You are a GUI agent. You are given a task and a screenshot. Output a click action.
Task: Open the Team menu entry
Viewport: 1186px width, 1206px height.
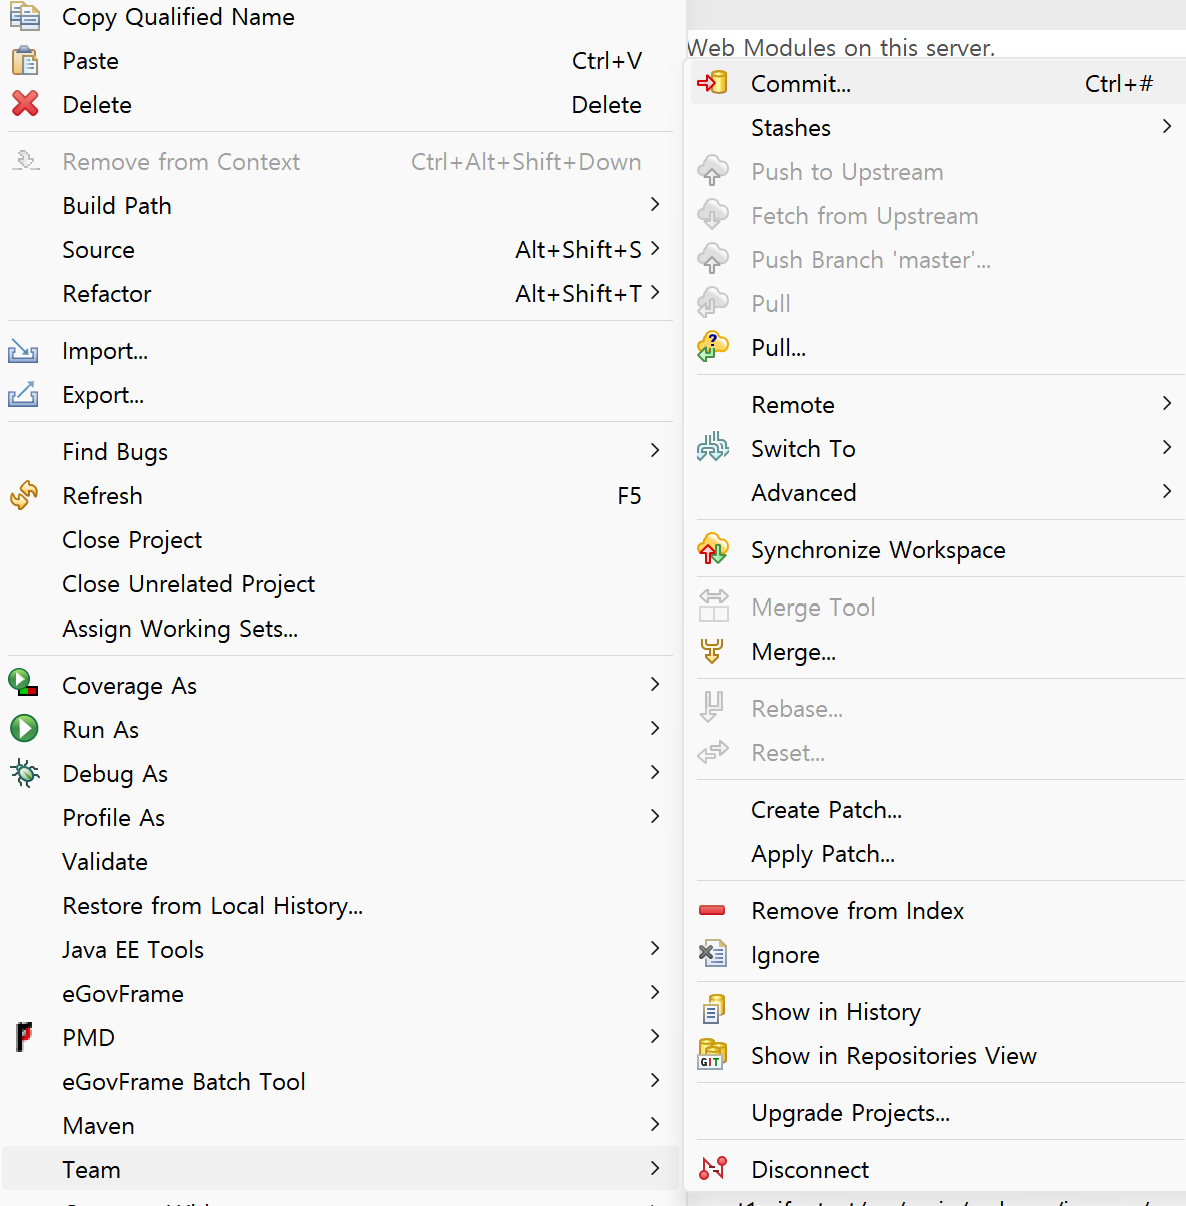(x=340, y=1169)
